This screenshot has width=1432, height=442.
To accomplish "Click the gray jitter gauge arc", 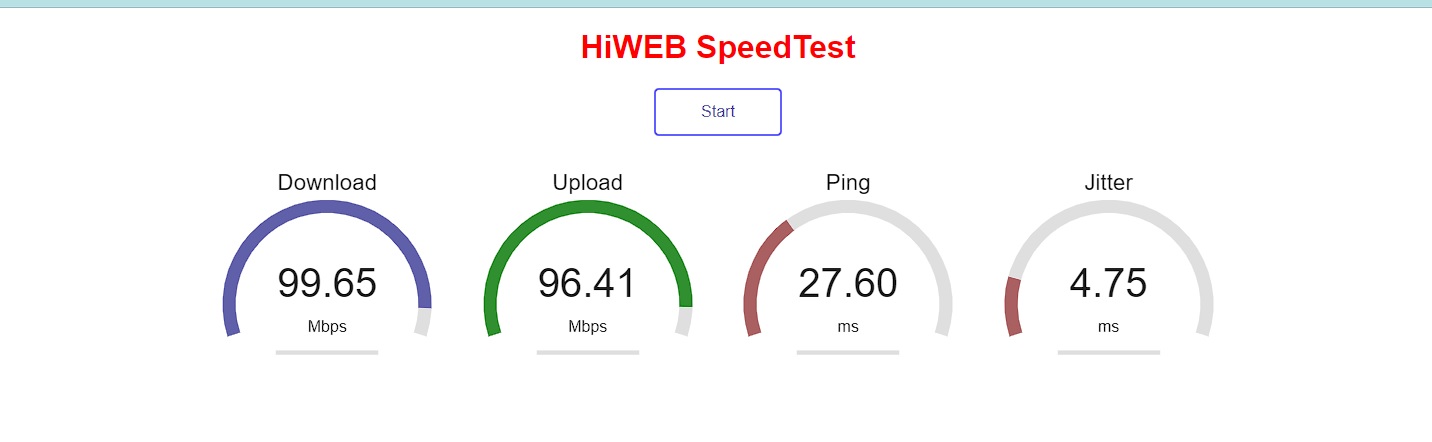I will click(1108, 206).
